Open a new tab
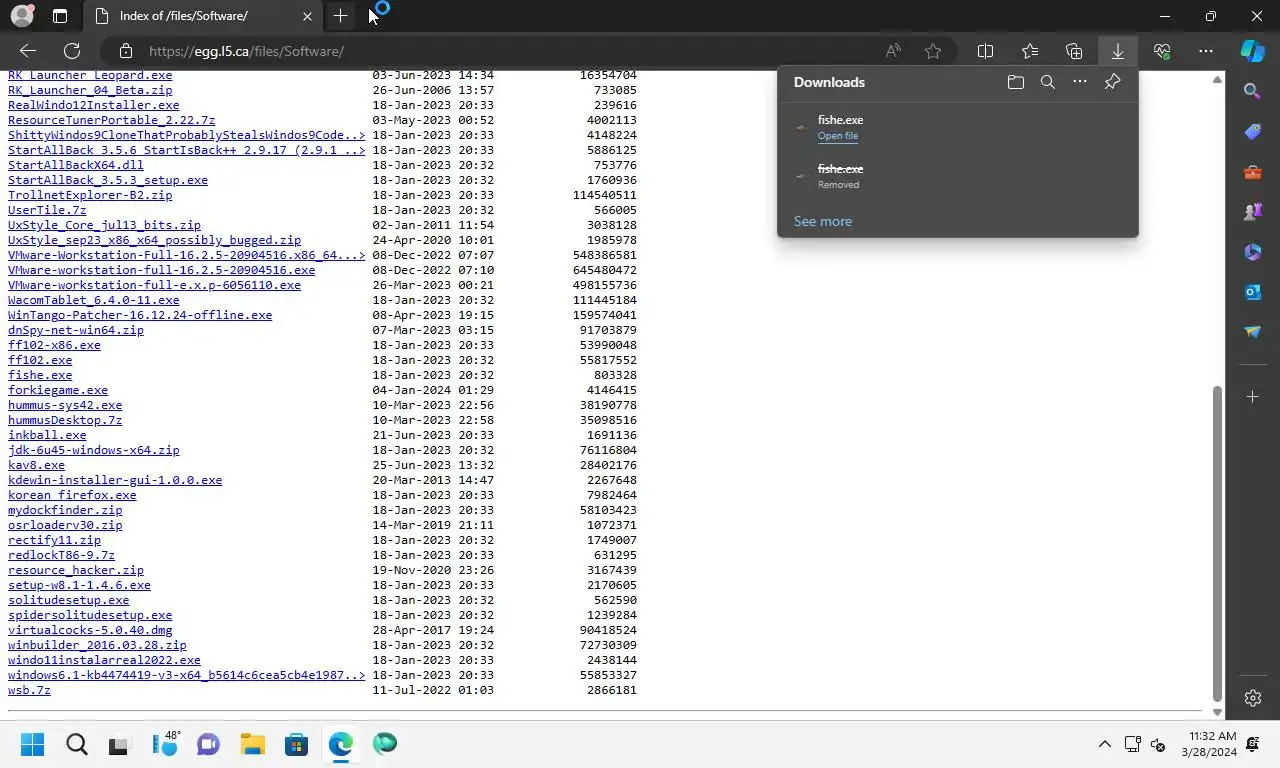The image size is (1280, 768). 340,16
